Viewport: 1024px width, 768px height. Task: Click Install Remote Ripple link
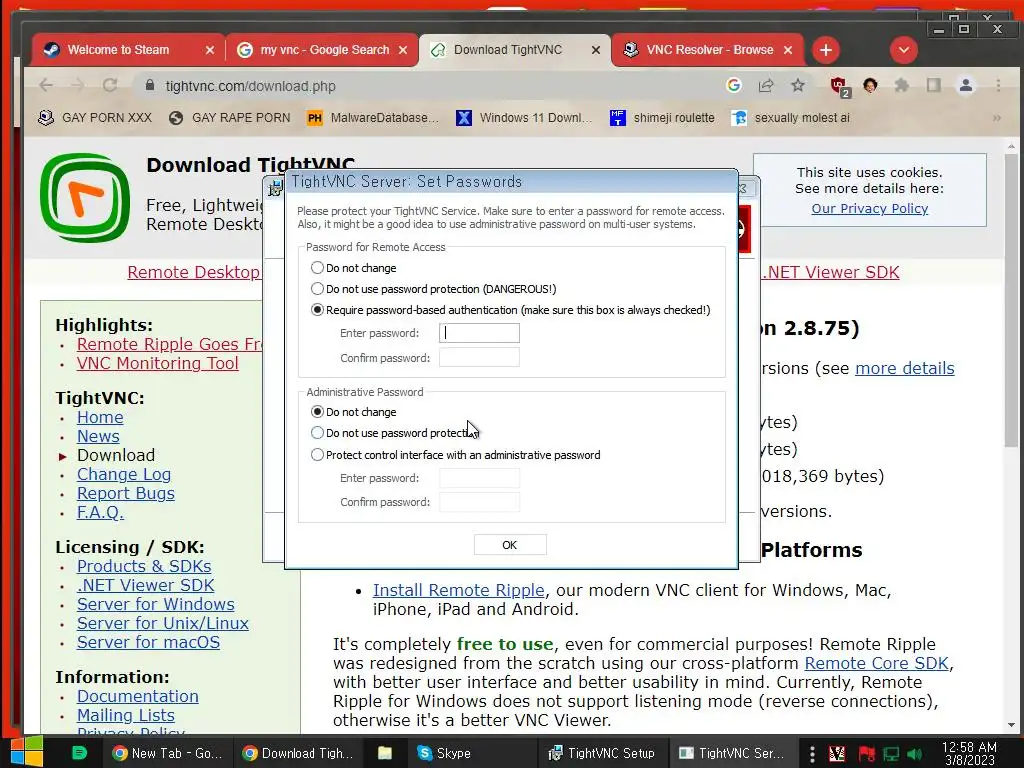(458, 590)
